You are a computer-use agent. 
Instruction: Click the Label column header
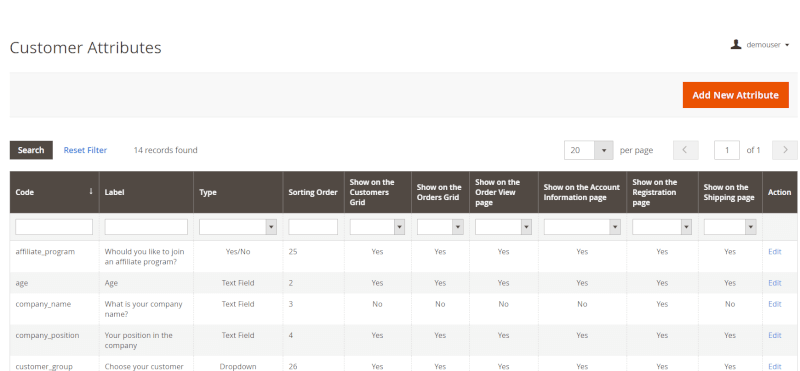[x=146, y=192]
